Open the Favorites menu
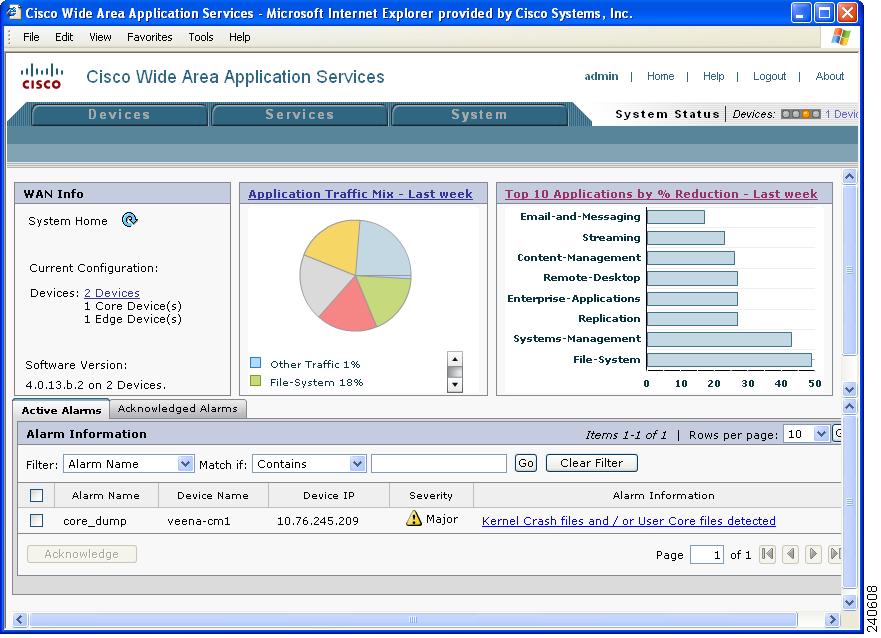 click(x=149, y=37)
